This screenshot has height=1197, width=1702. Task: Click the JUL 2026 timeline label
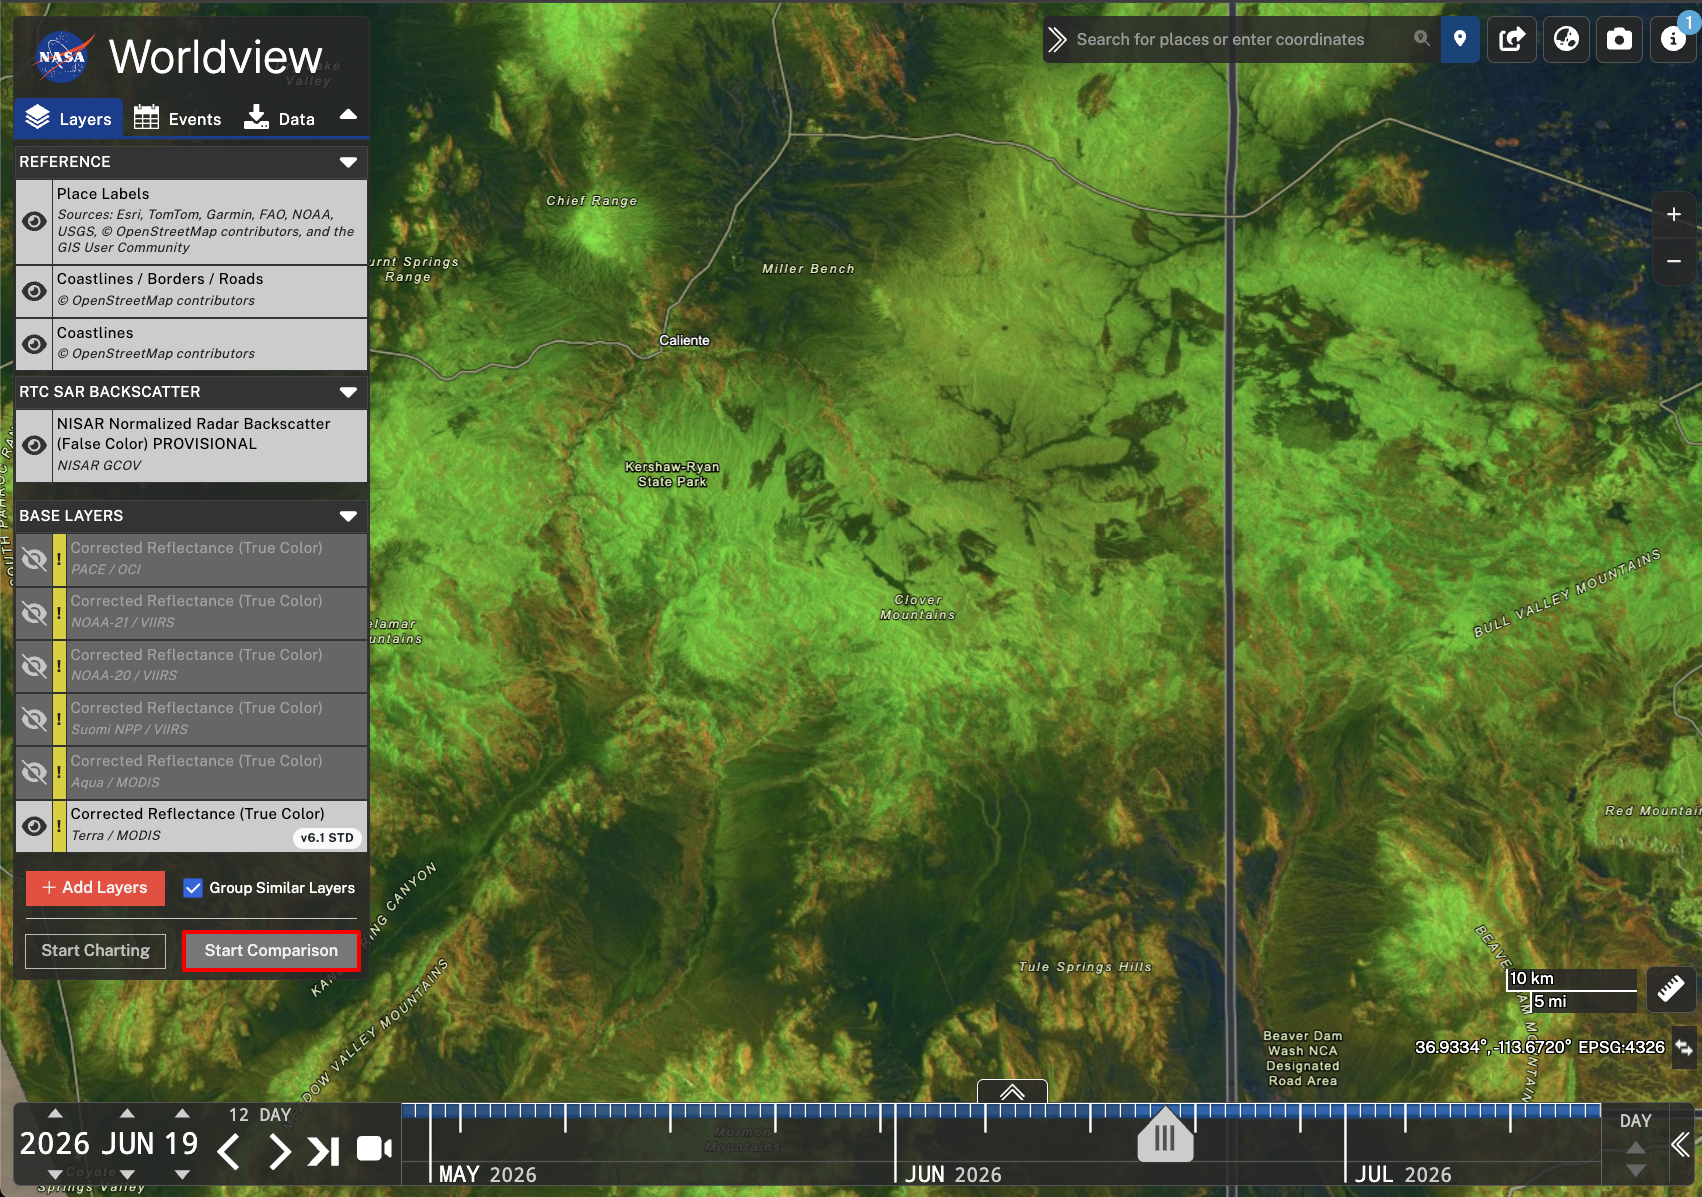tap(1403, 1174)
